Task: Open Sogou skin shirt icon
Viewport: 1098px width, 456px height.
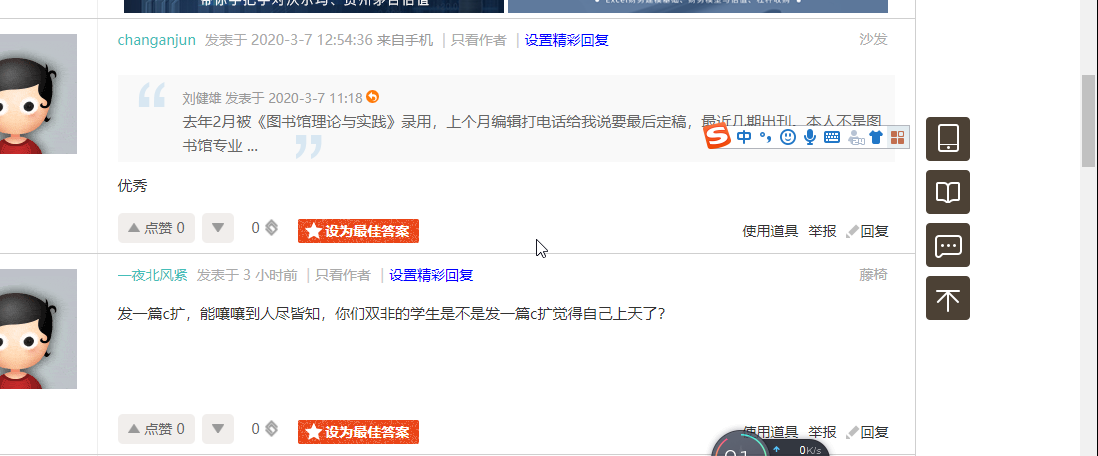Action: coord(875,137)
